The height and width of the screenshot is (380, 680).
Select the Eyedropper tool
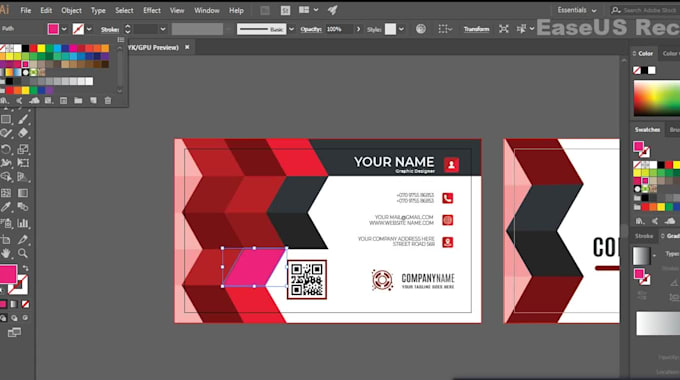6,207
